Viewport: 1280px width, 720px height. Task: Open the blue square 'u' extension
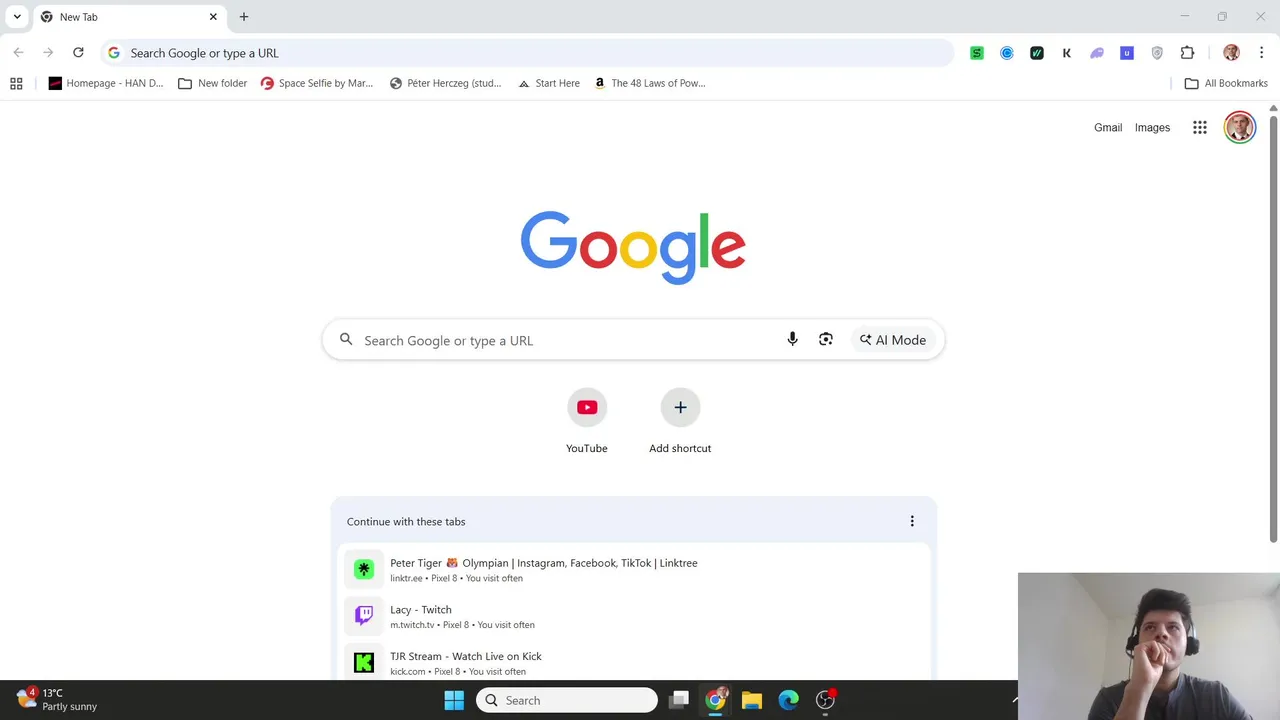point(1127,53)
